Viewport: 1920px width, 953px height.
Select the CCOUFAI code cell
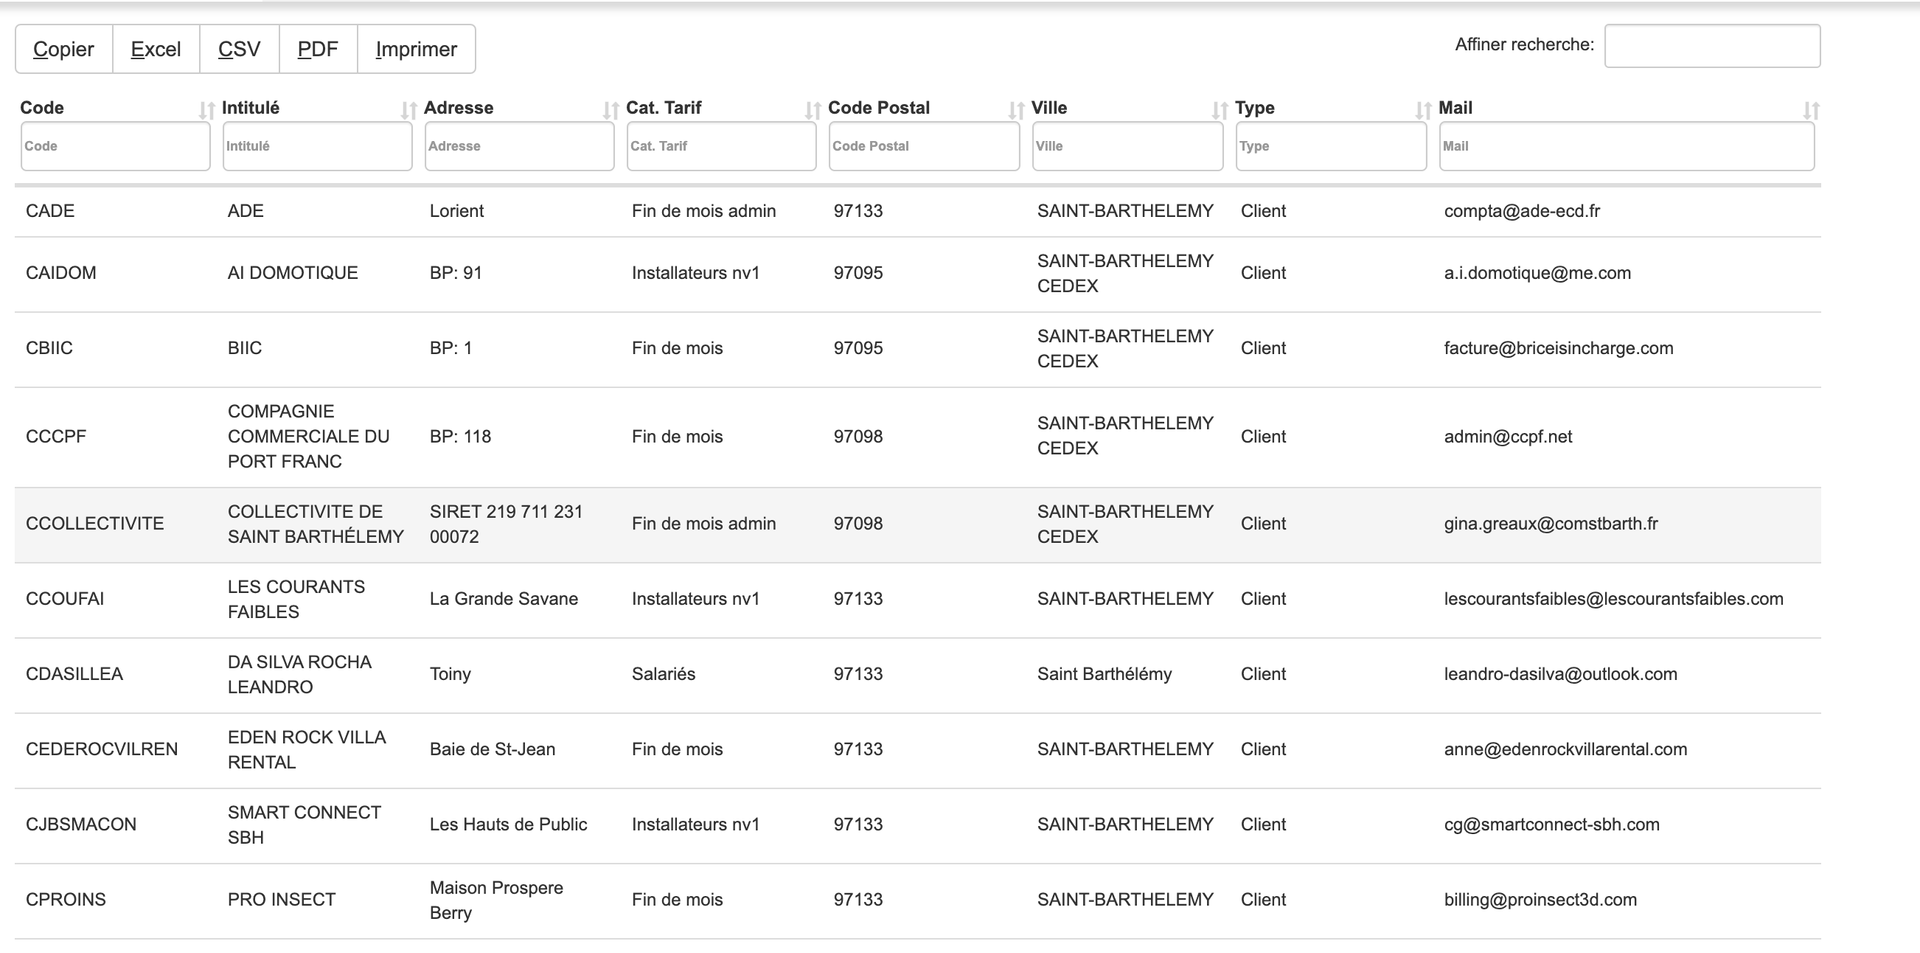pos(65,599)
